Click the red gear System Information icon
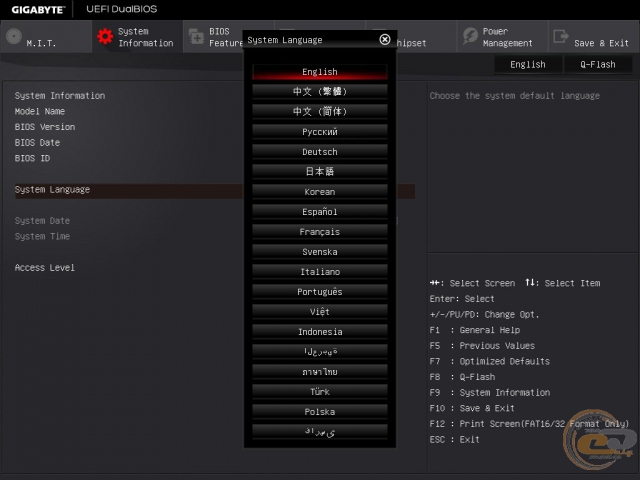The image size is (640, 480). pyautogui.click(x=105, y=36)
